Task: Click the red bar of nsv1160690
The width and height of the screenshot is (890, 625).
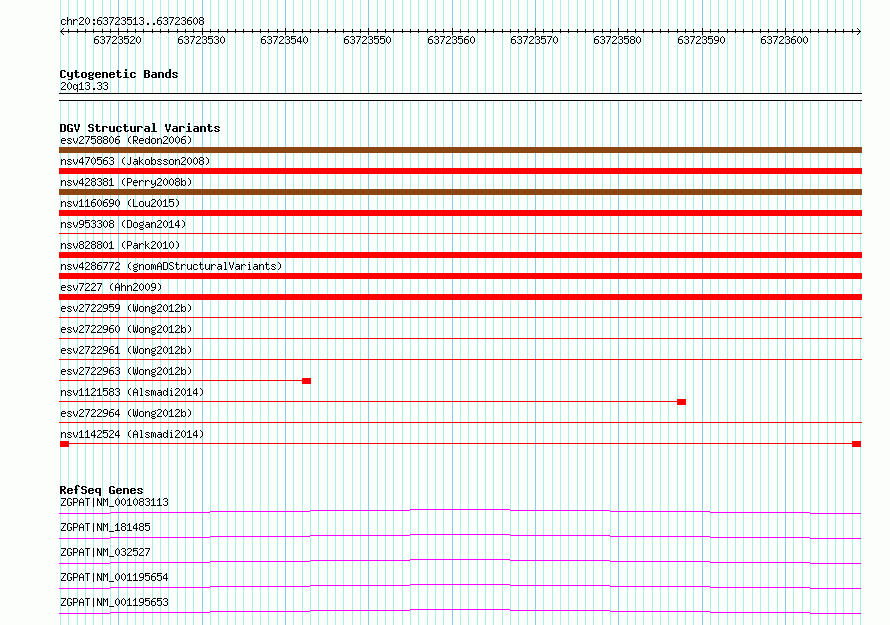Action: (460, 213)
